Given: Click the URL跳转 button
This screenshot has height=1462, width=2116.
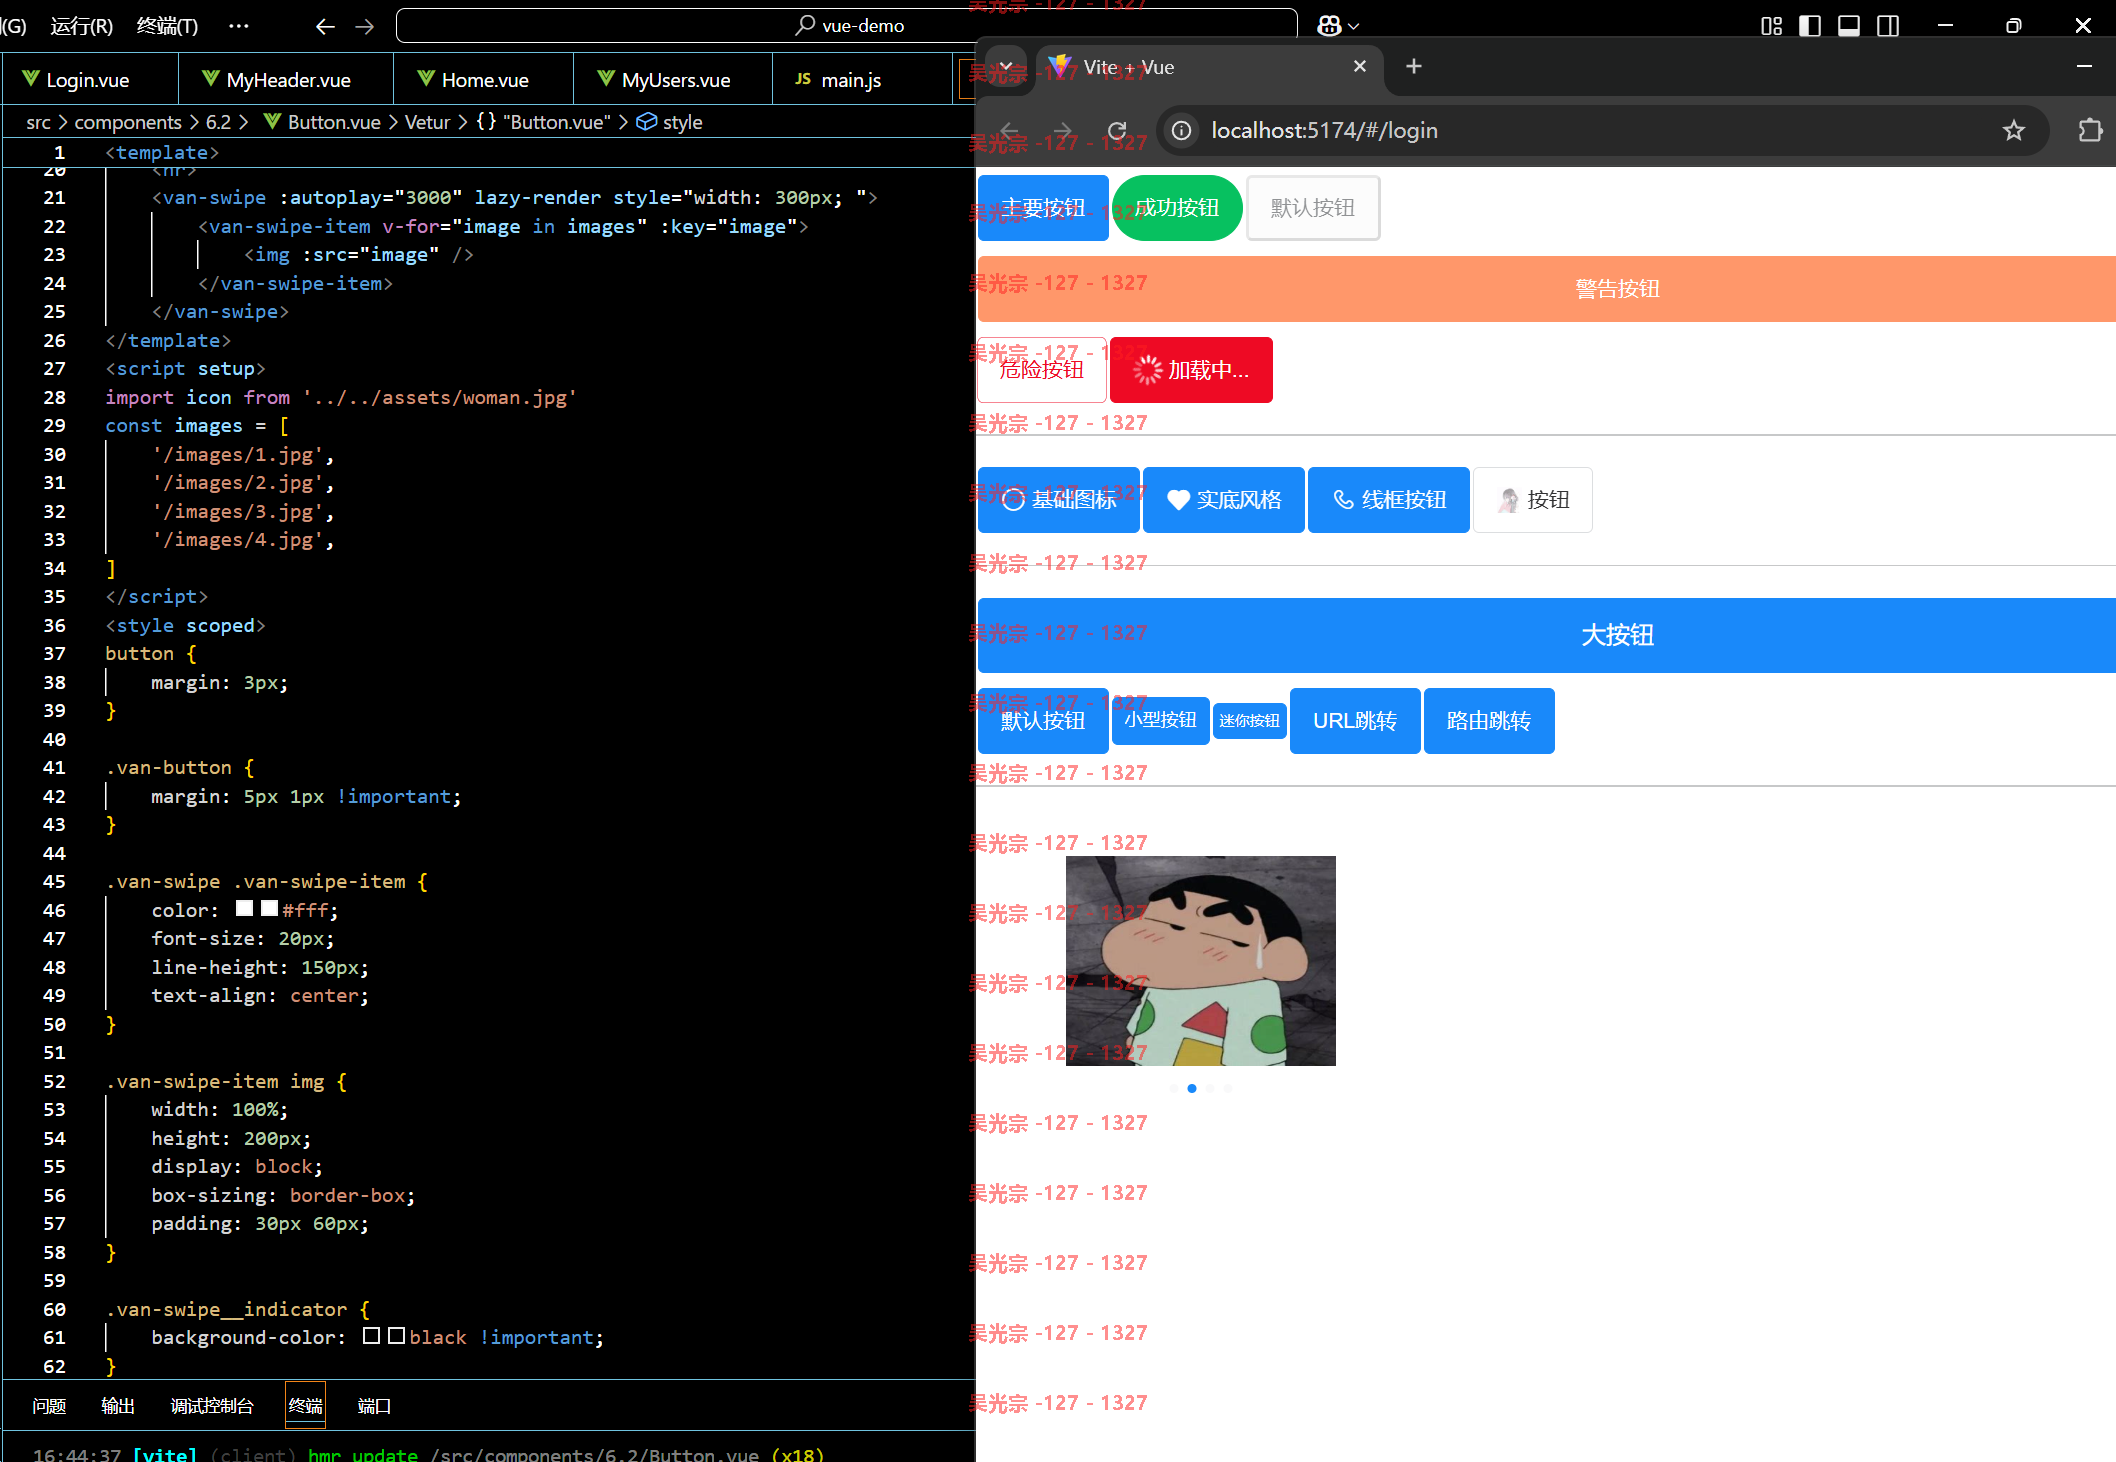Looking at the screenshot, I should coord(1355,721).
